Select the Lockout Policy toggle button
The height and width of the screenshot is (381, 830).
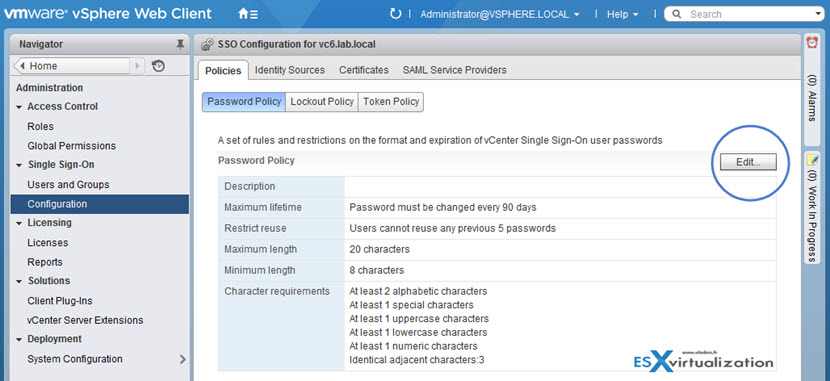322,102
